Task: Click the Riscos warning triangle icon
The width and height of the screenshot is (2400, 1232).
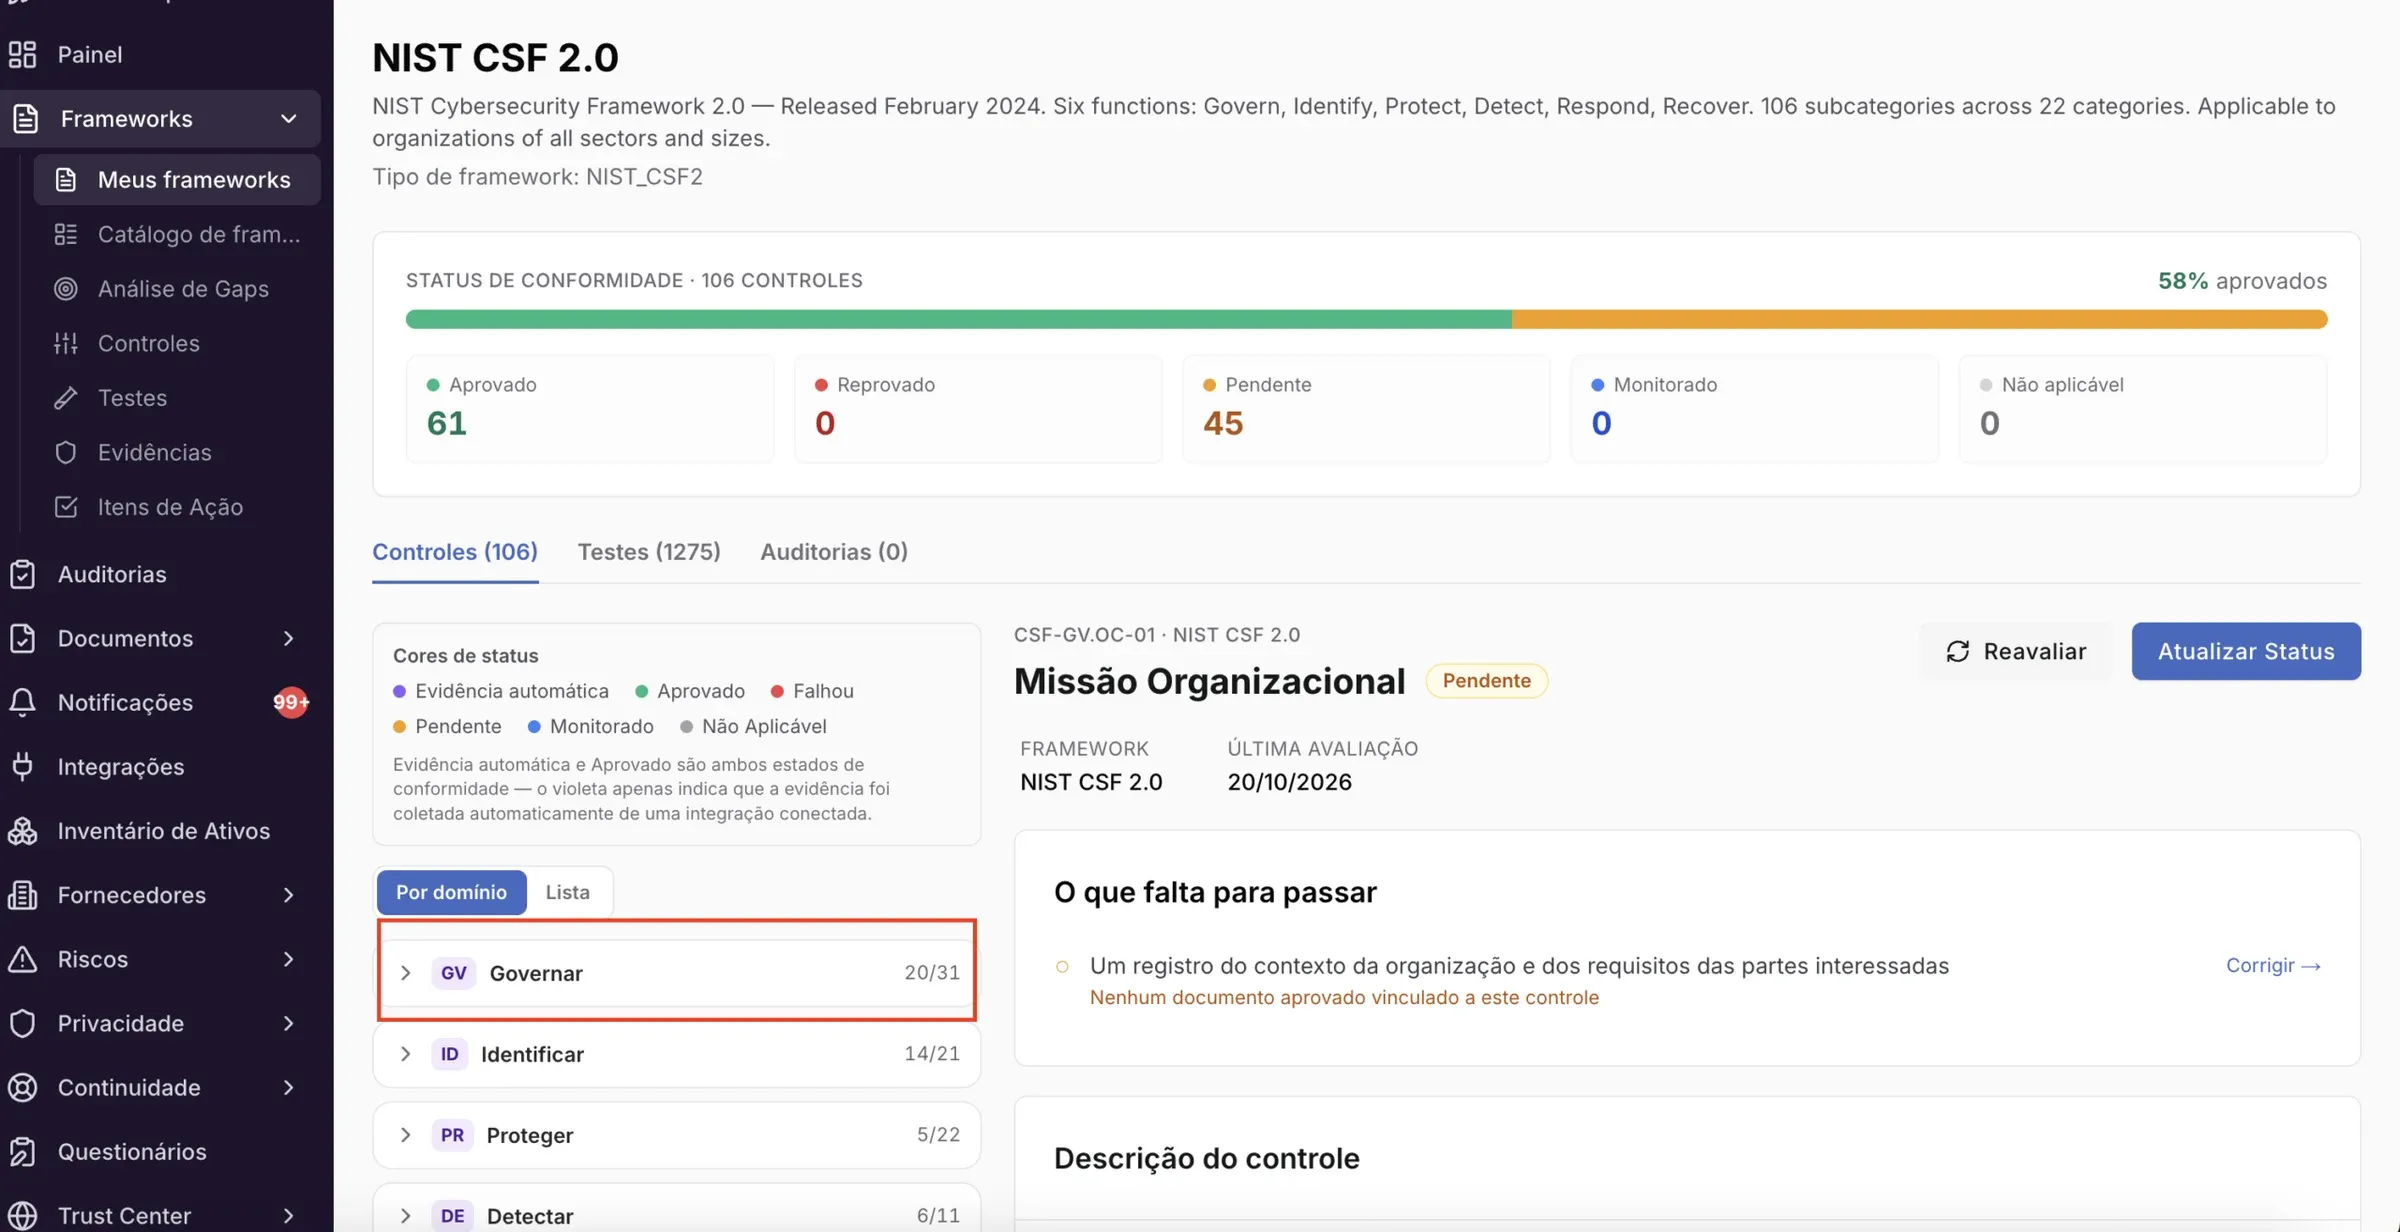Action: pyautogui.click(x=22, y=959)
